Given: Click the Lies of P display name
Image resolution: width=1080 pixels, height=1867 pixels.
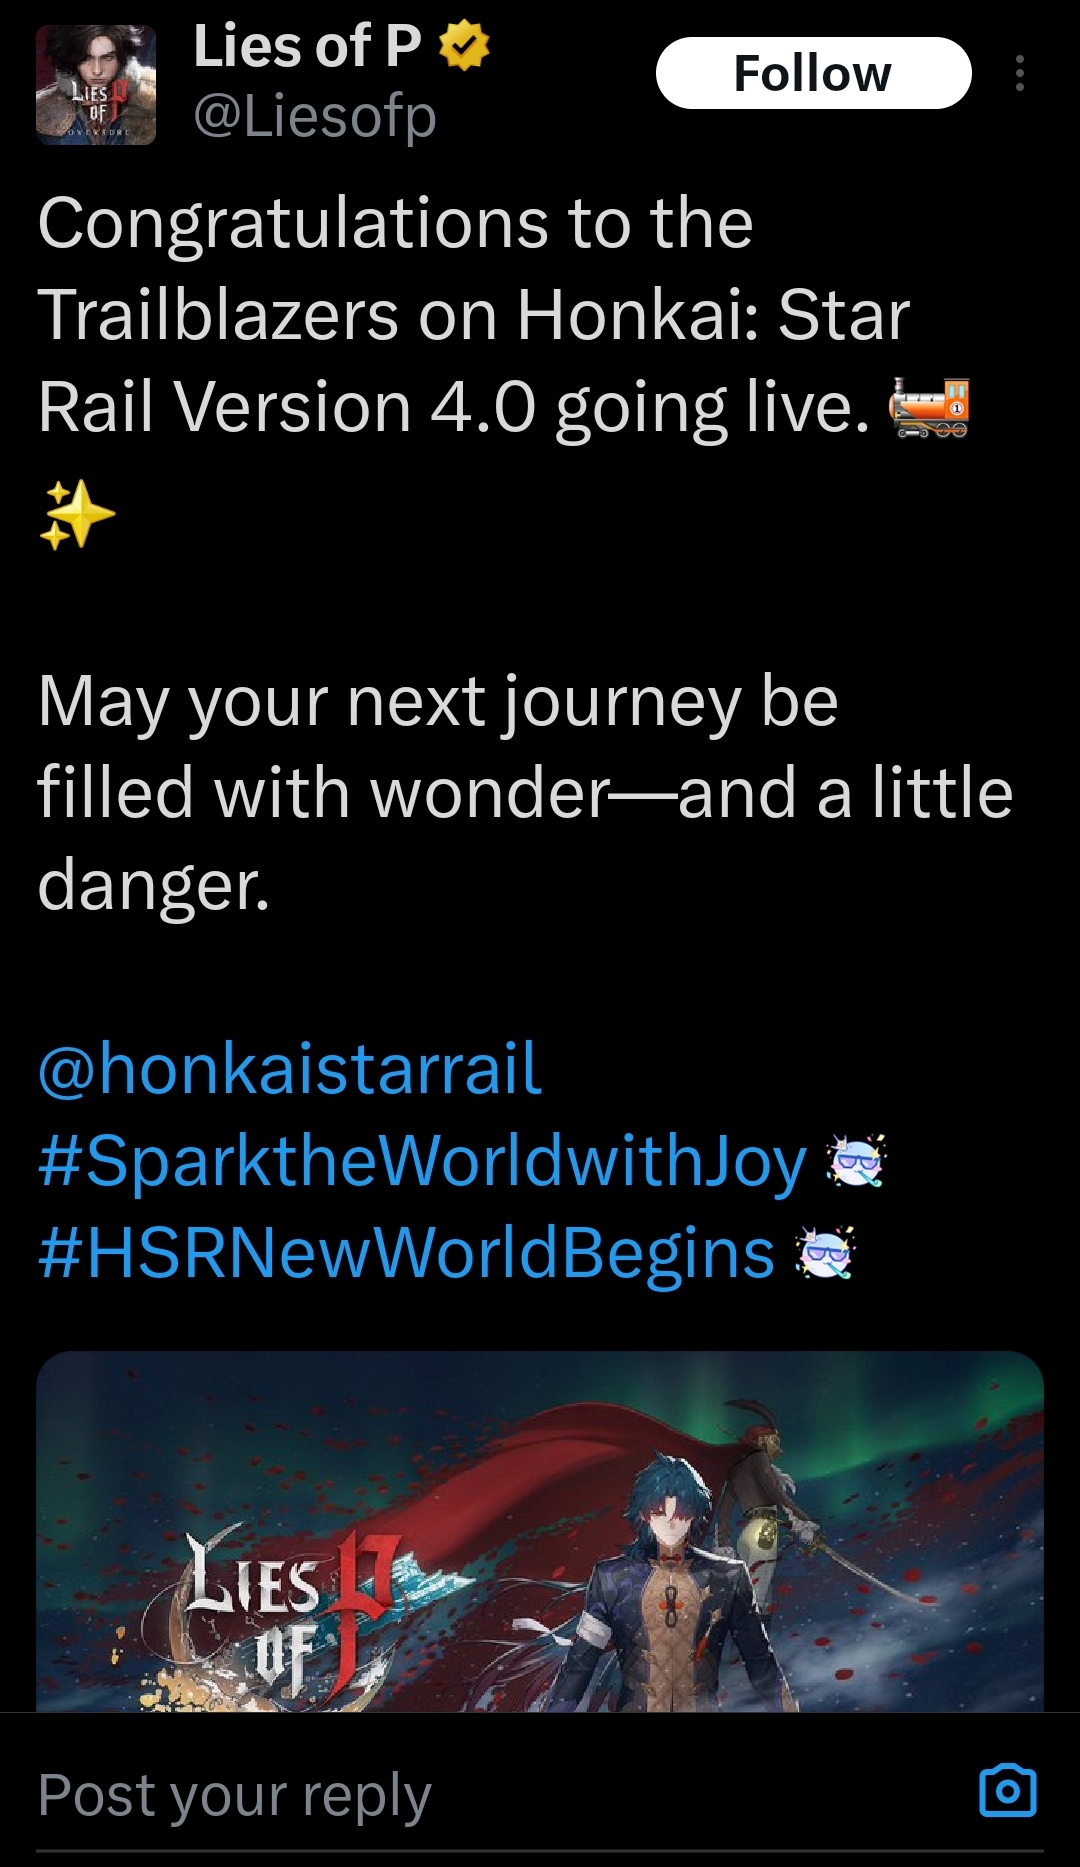Looking at the screenshot, I should point(308,46).
